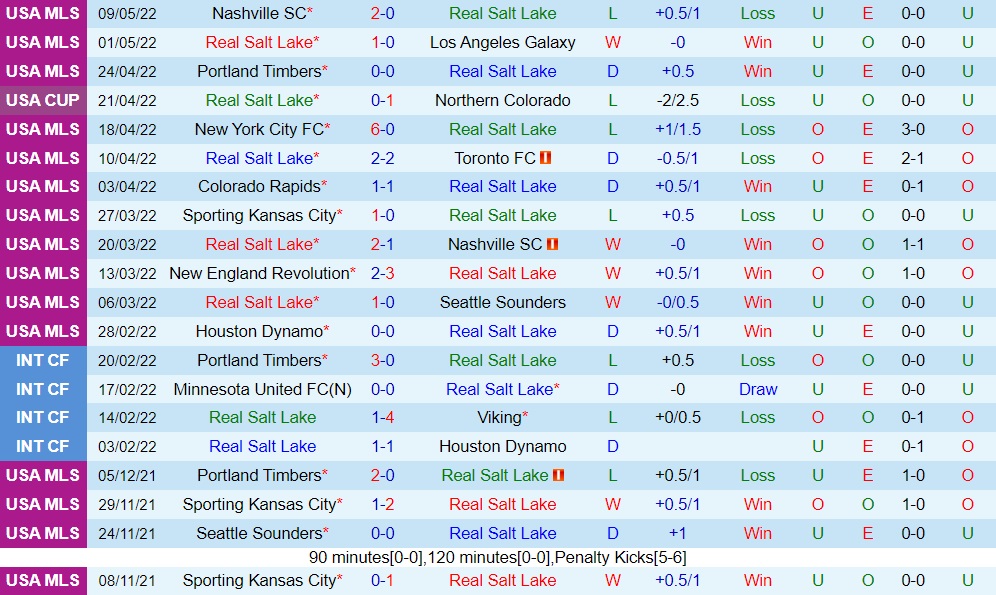Screen dimensions: 996x595
Task: Open Seattle Sounders link on 06/03/22
Action: pos(502,302)
